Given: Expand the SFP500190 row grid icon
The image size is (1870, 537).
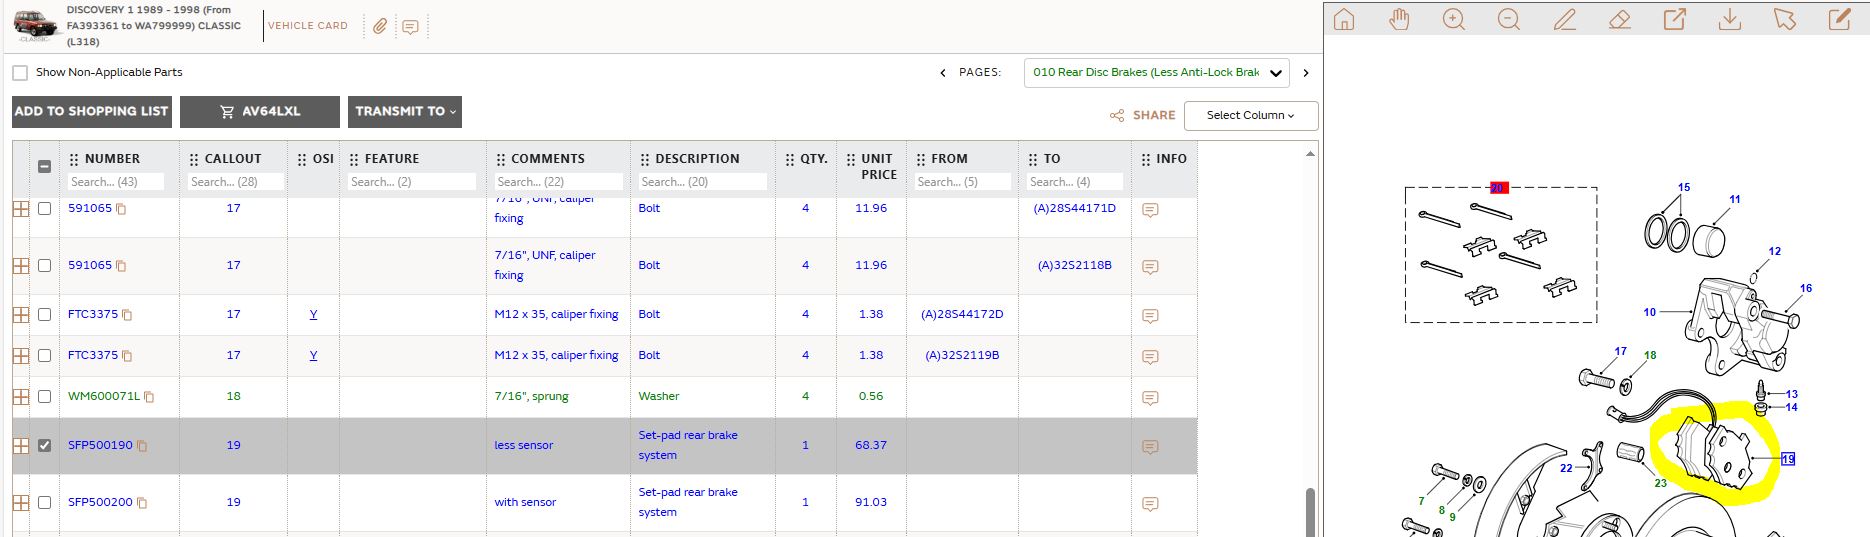Looking at the screenshot, I should tap(20, 446).
